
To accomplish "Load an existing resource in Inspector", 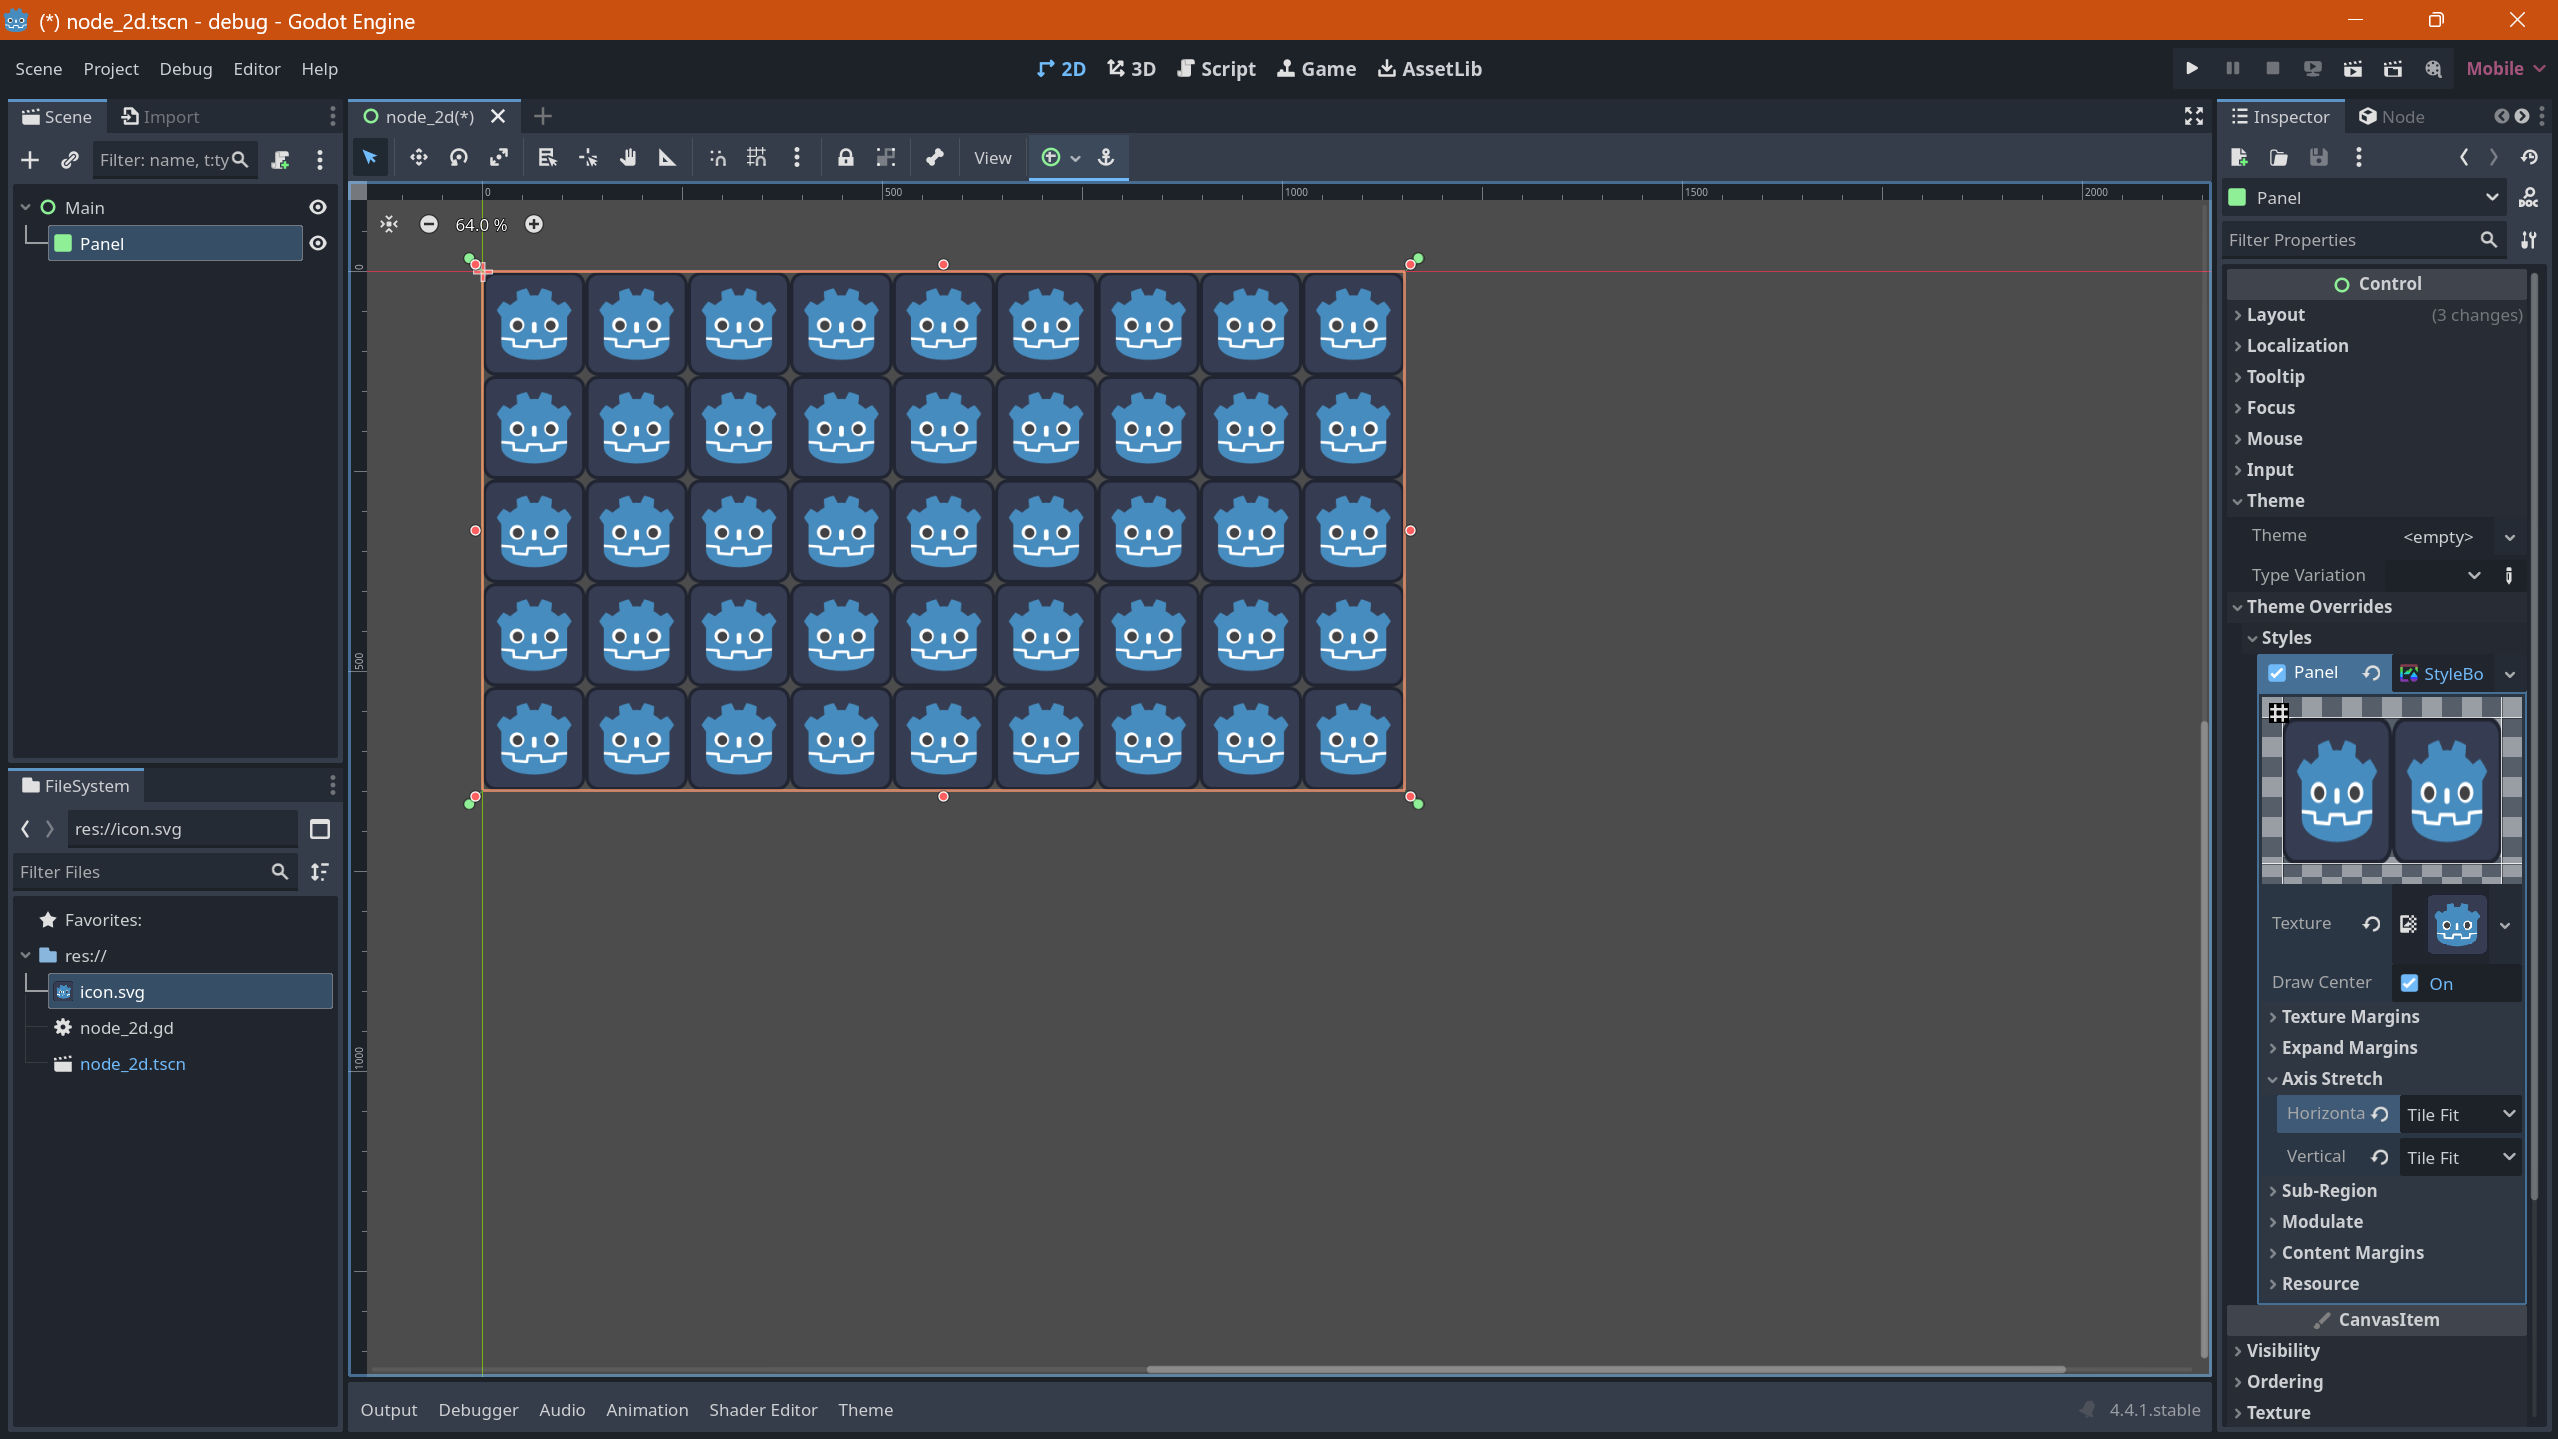I will 2279,158.
